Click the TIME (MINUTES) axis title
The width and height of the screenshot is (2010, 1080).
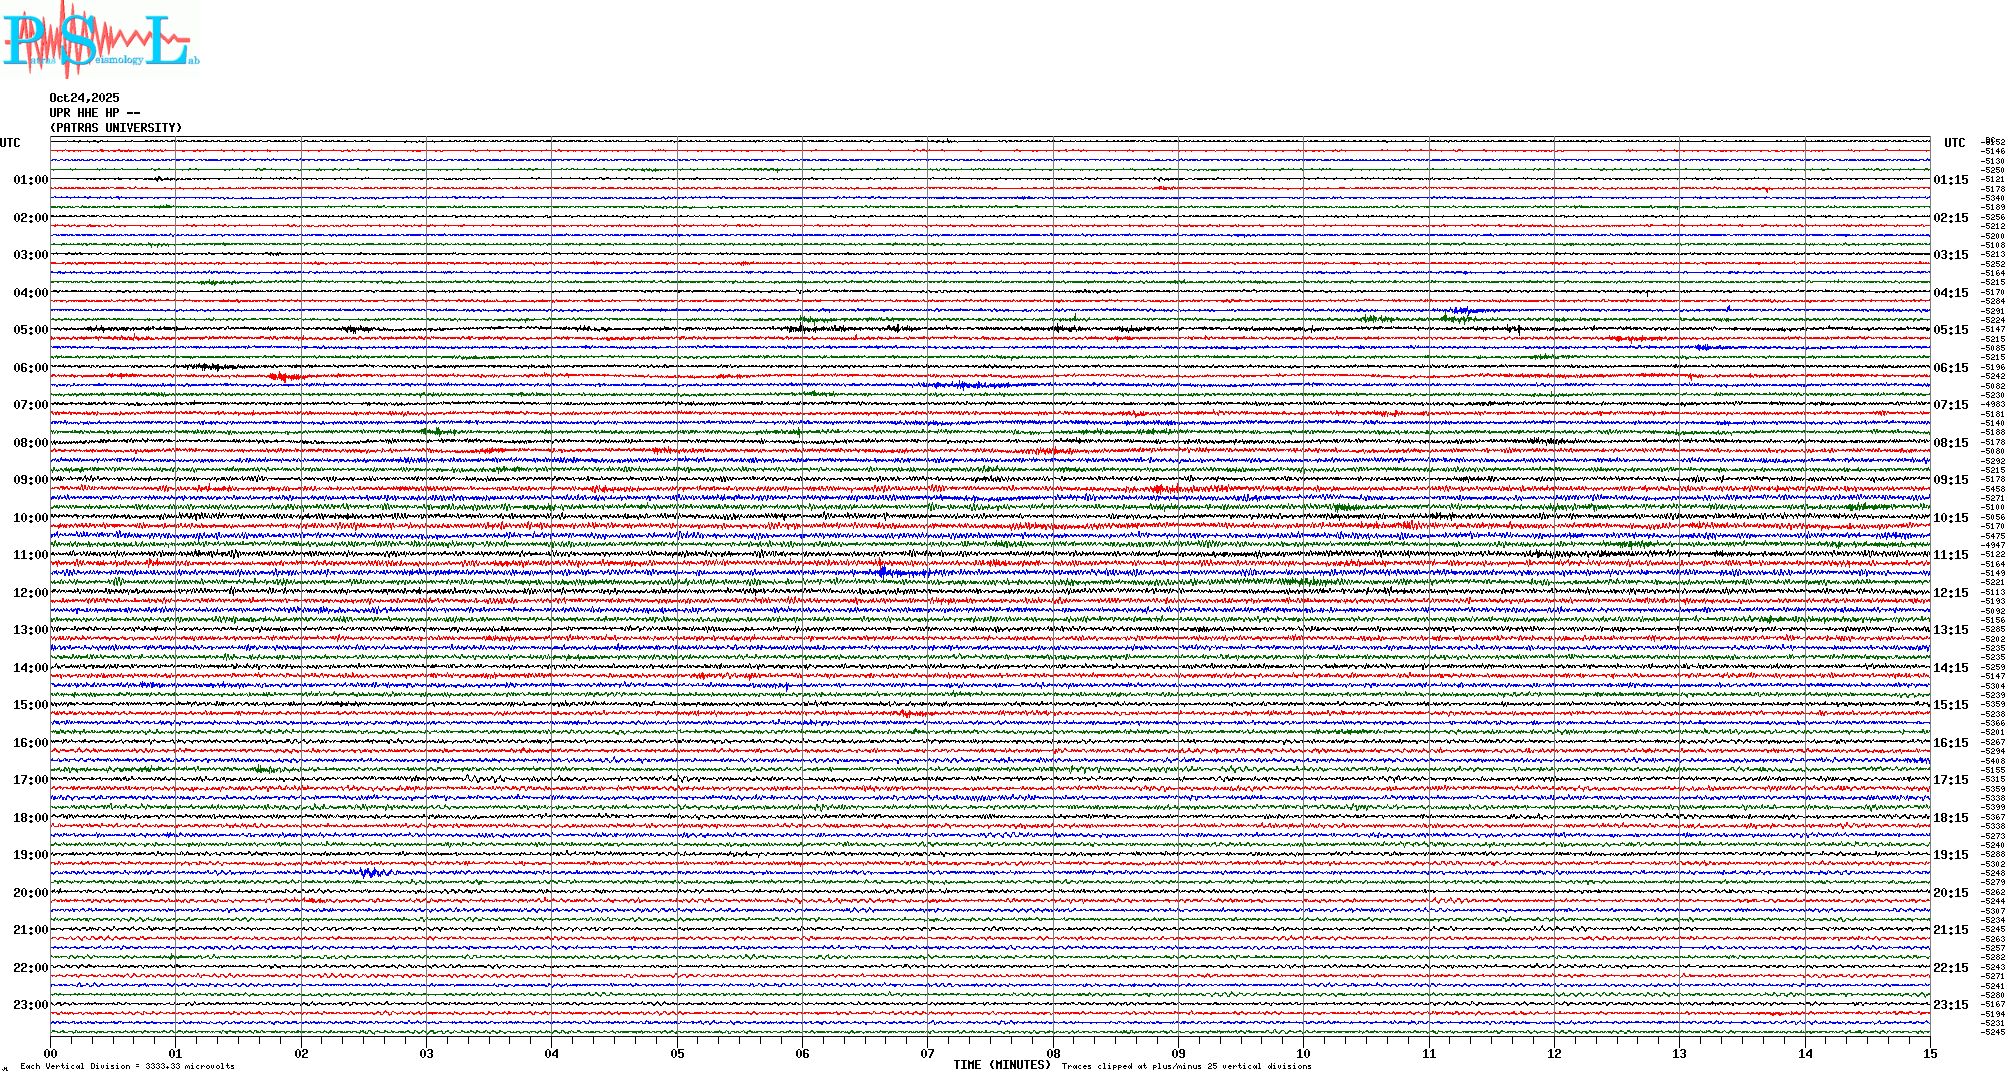1002,1065
